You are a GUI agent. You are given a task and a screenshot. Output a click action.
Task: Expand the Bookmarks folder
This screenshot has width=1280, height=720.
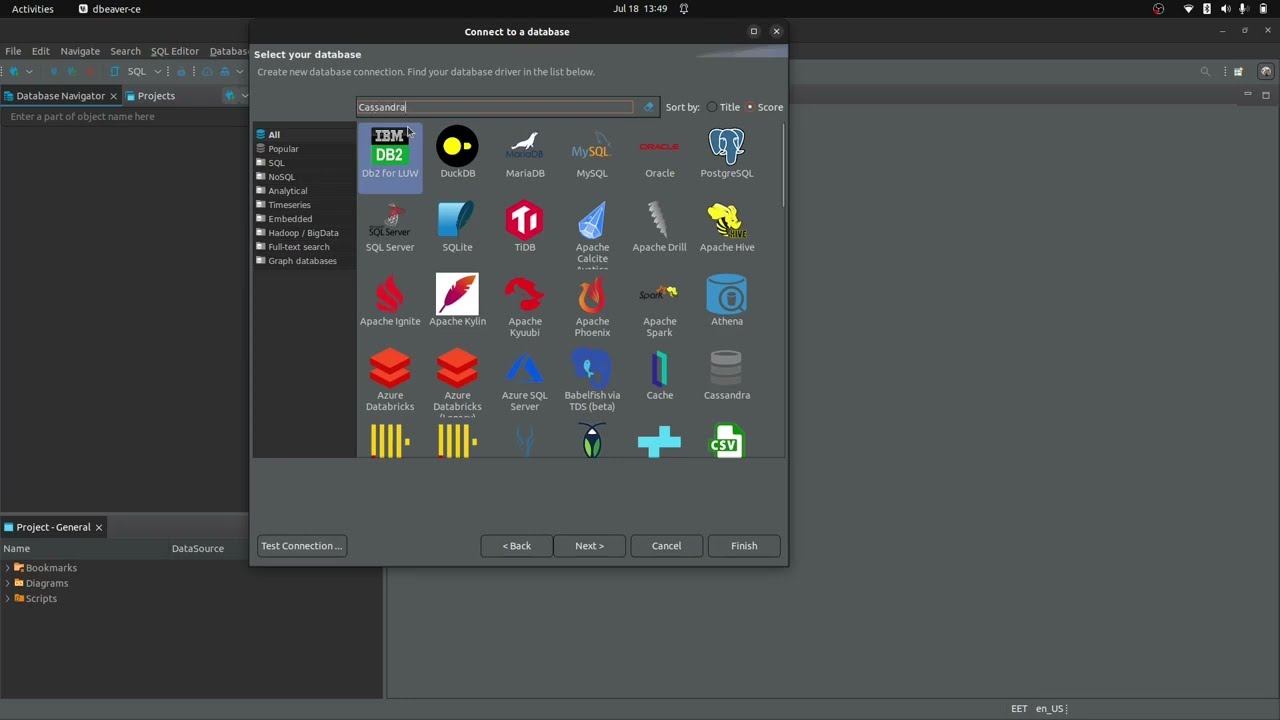(x=8, y=568)
